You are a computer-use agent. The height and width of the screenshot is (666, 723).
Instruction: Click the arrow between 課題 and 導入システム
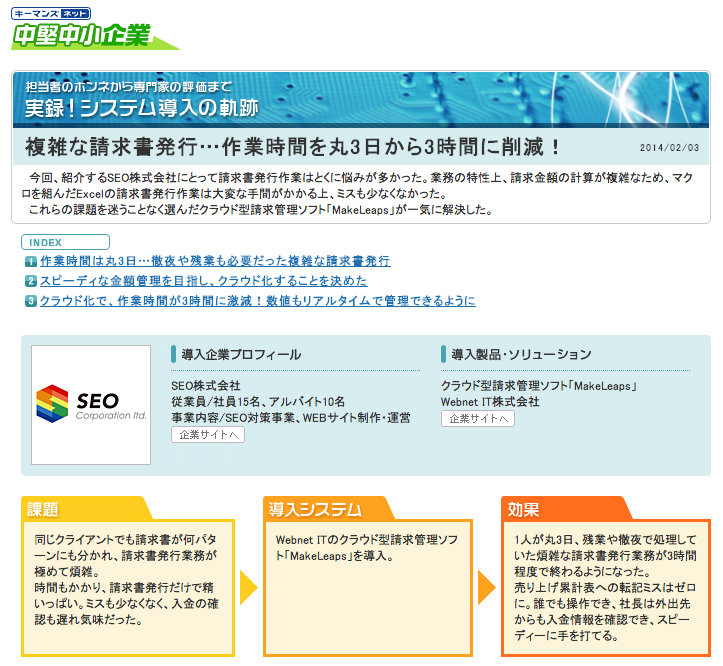[249, 588]
